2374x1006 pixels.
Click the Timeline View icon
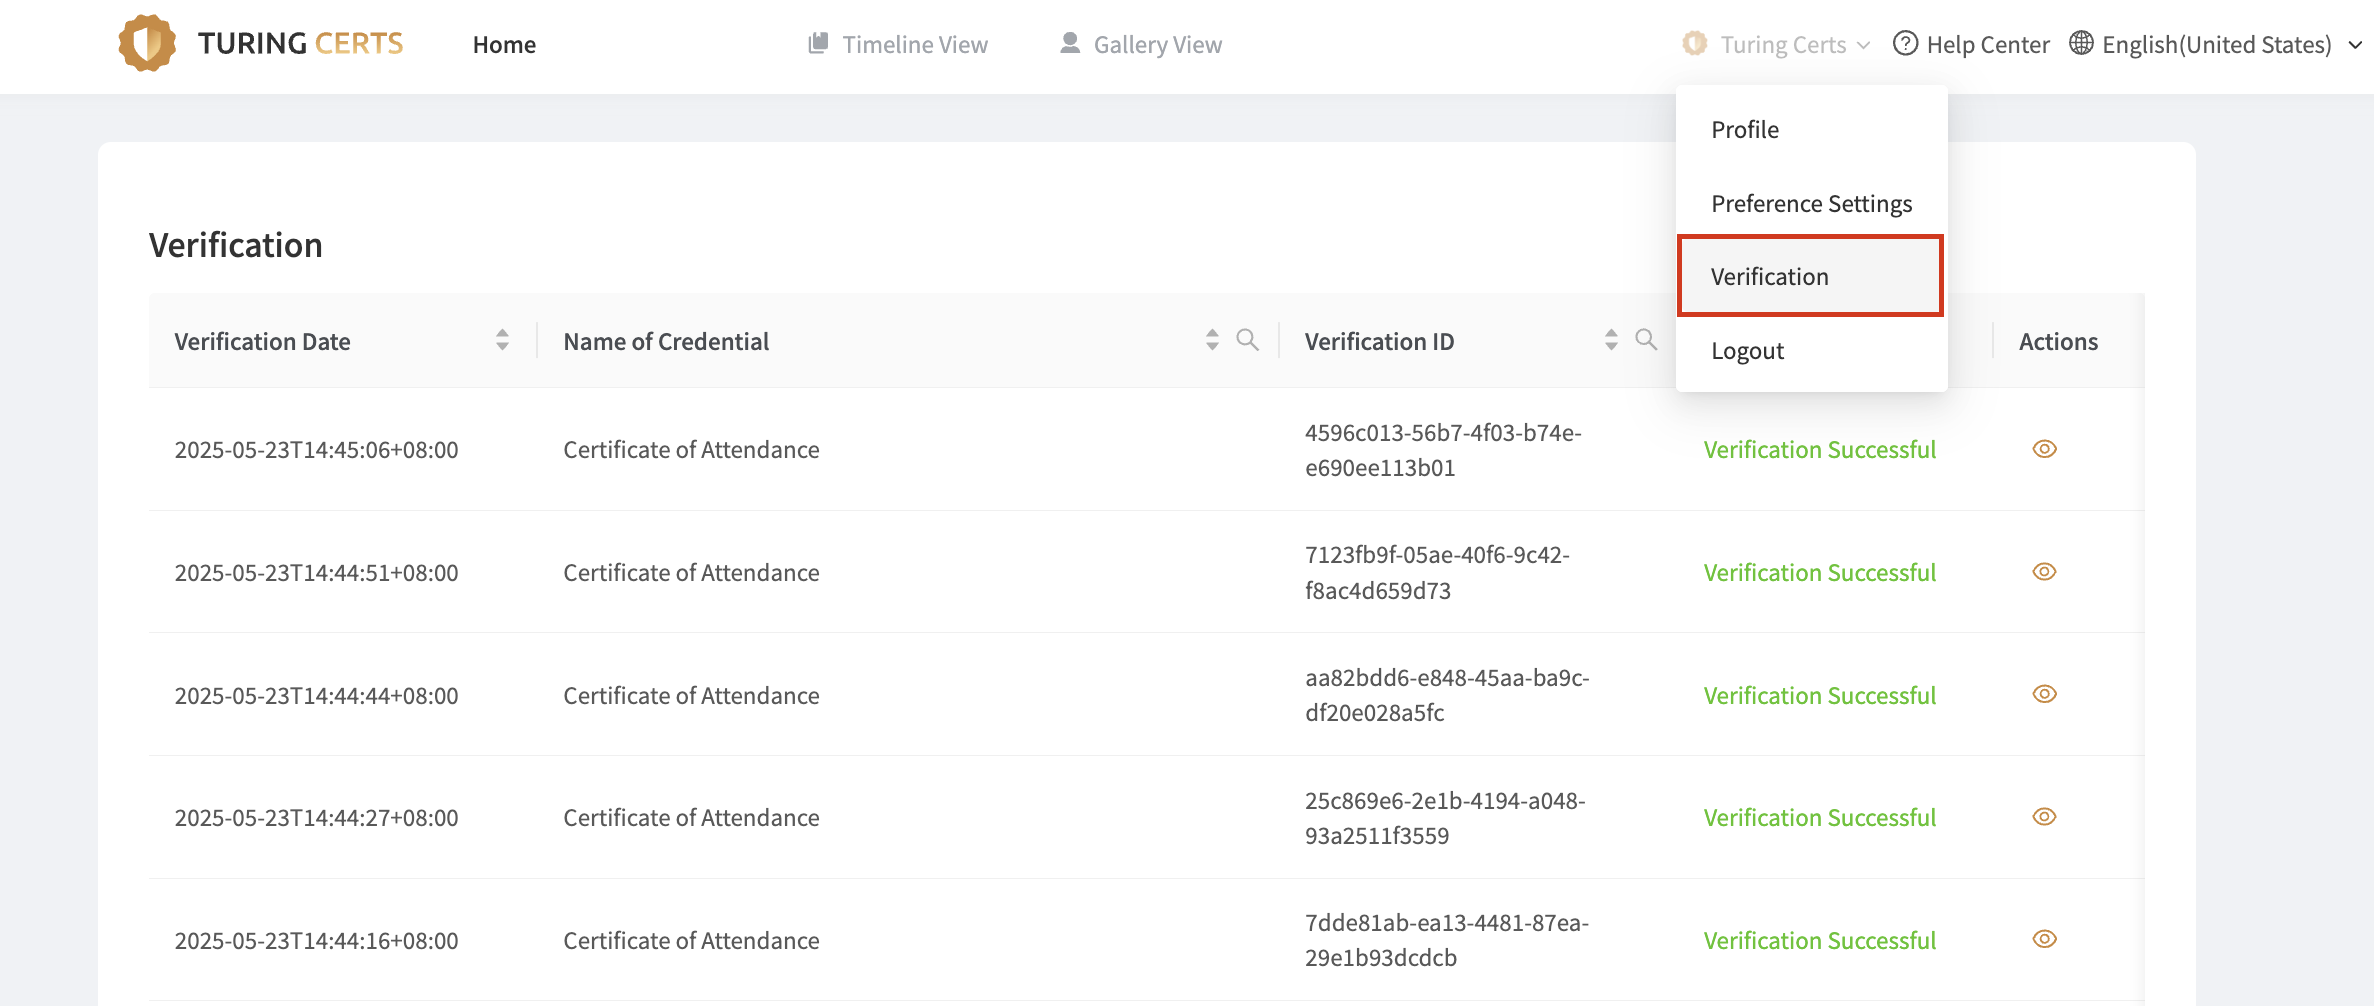[x=818, y=43]
